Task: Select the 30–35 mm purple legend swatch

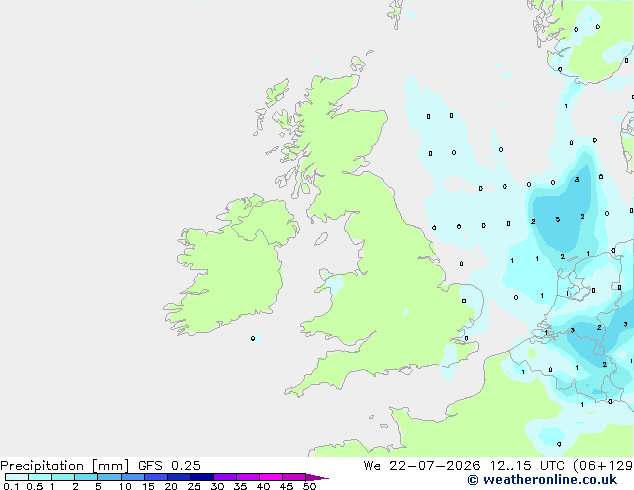Action: click(225, 477)
